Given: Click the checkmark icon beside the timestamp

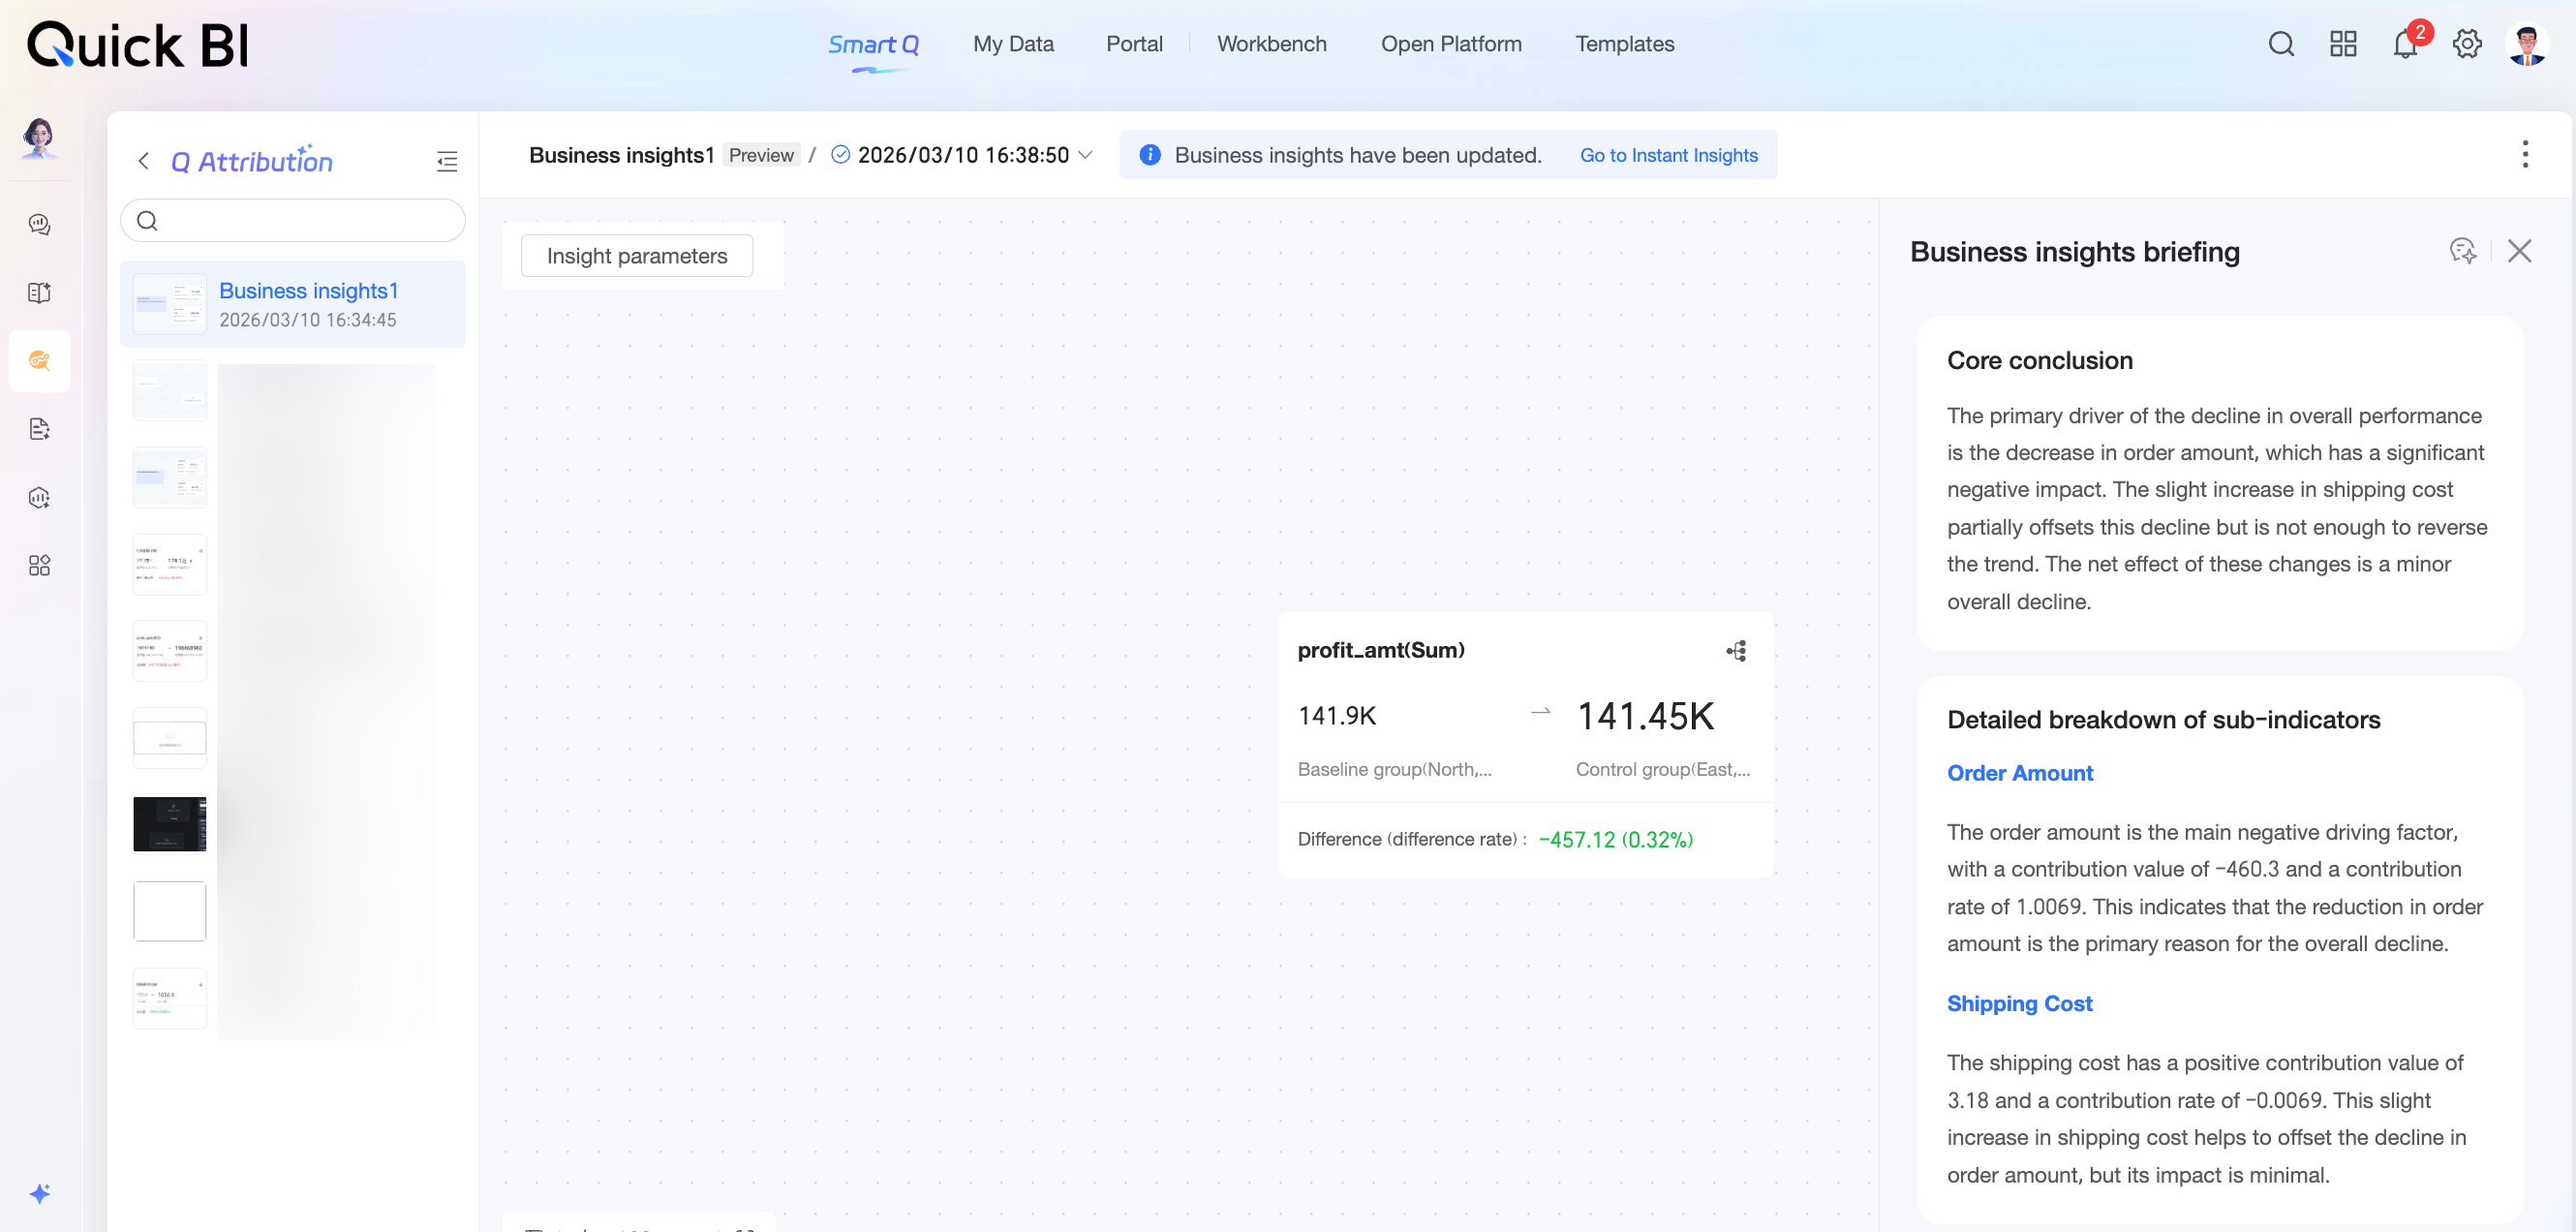Looking at the screenshot, I should pyautogui.click(x=840, y=154).
